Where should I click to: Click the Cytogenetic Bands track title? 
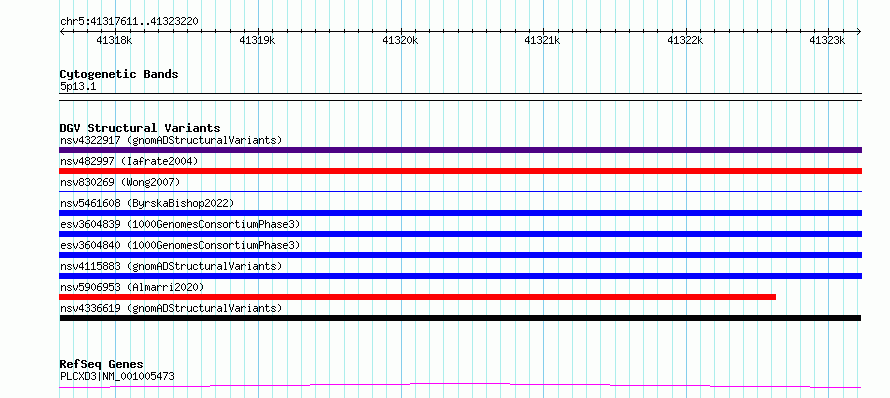click(x=119, y=74)
